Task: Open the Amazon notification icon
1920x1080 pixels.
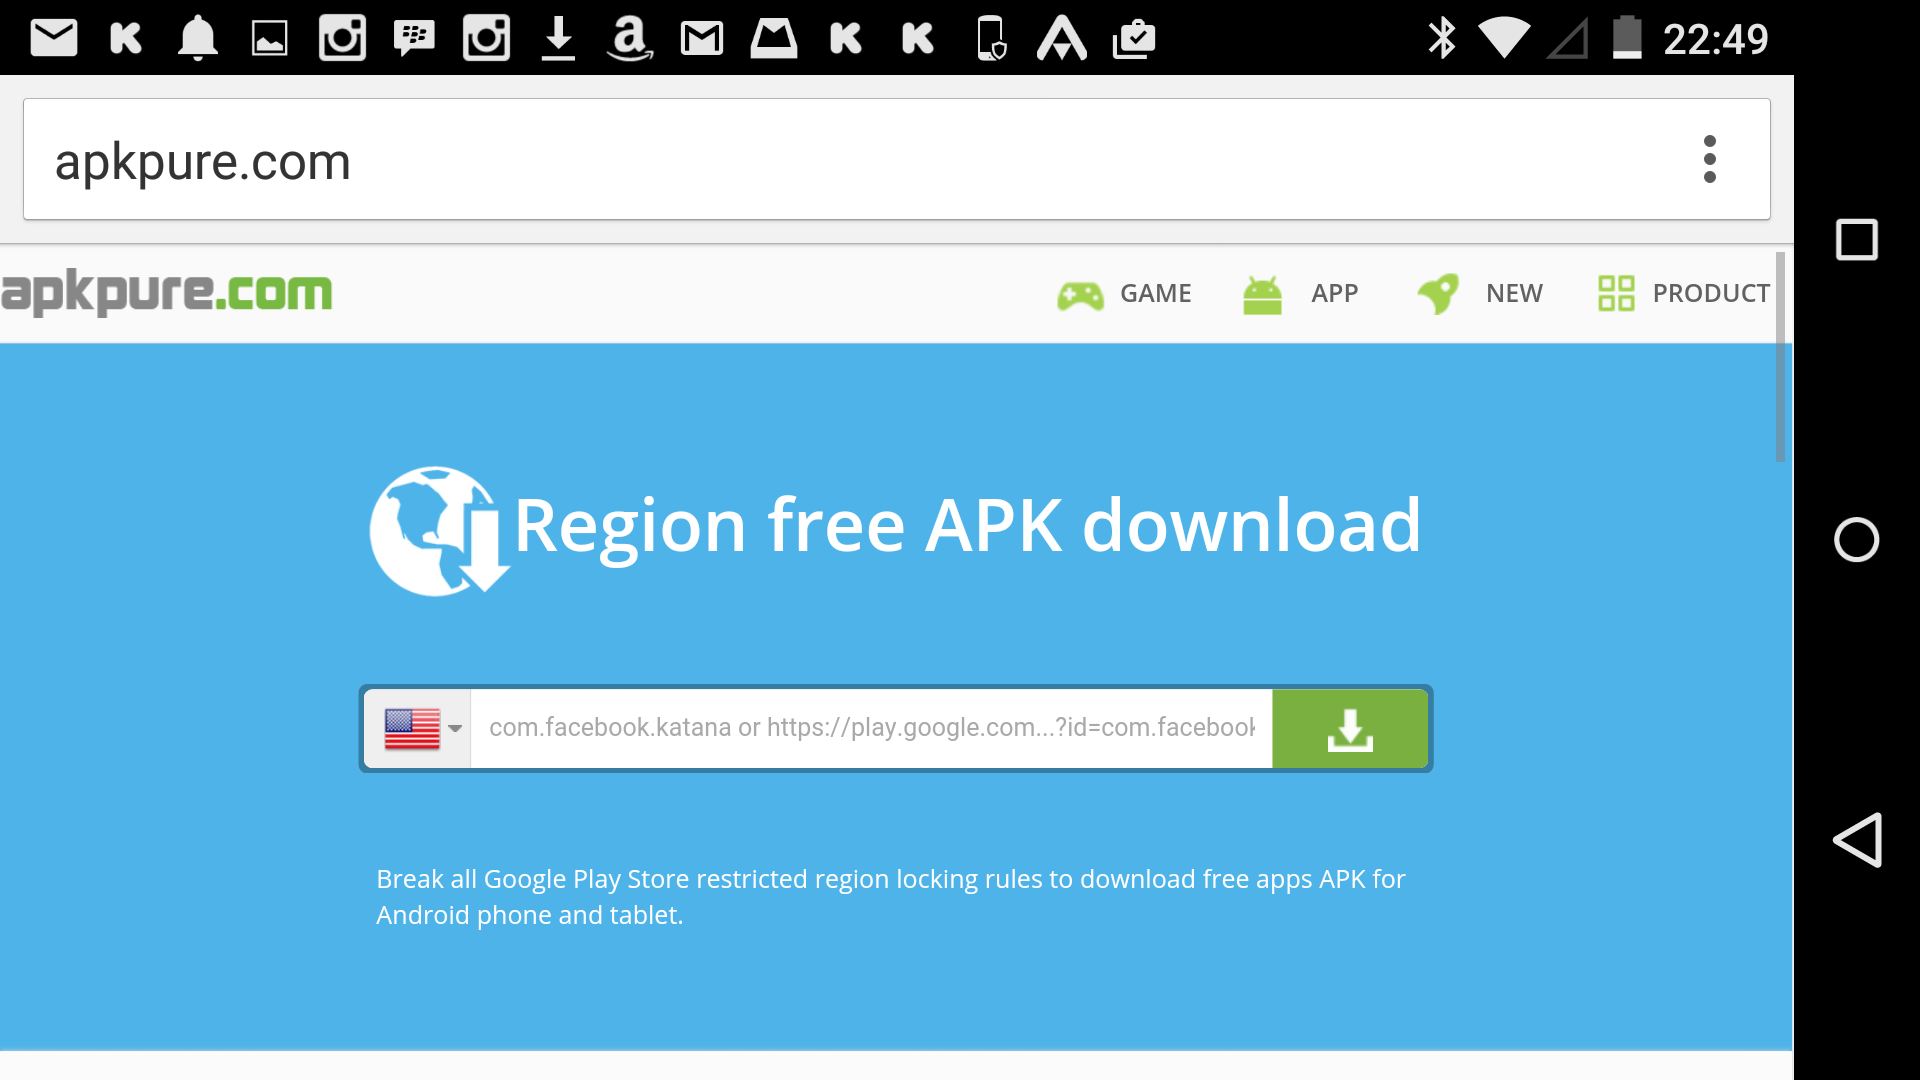Action: coord(630,39)
